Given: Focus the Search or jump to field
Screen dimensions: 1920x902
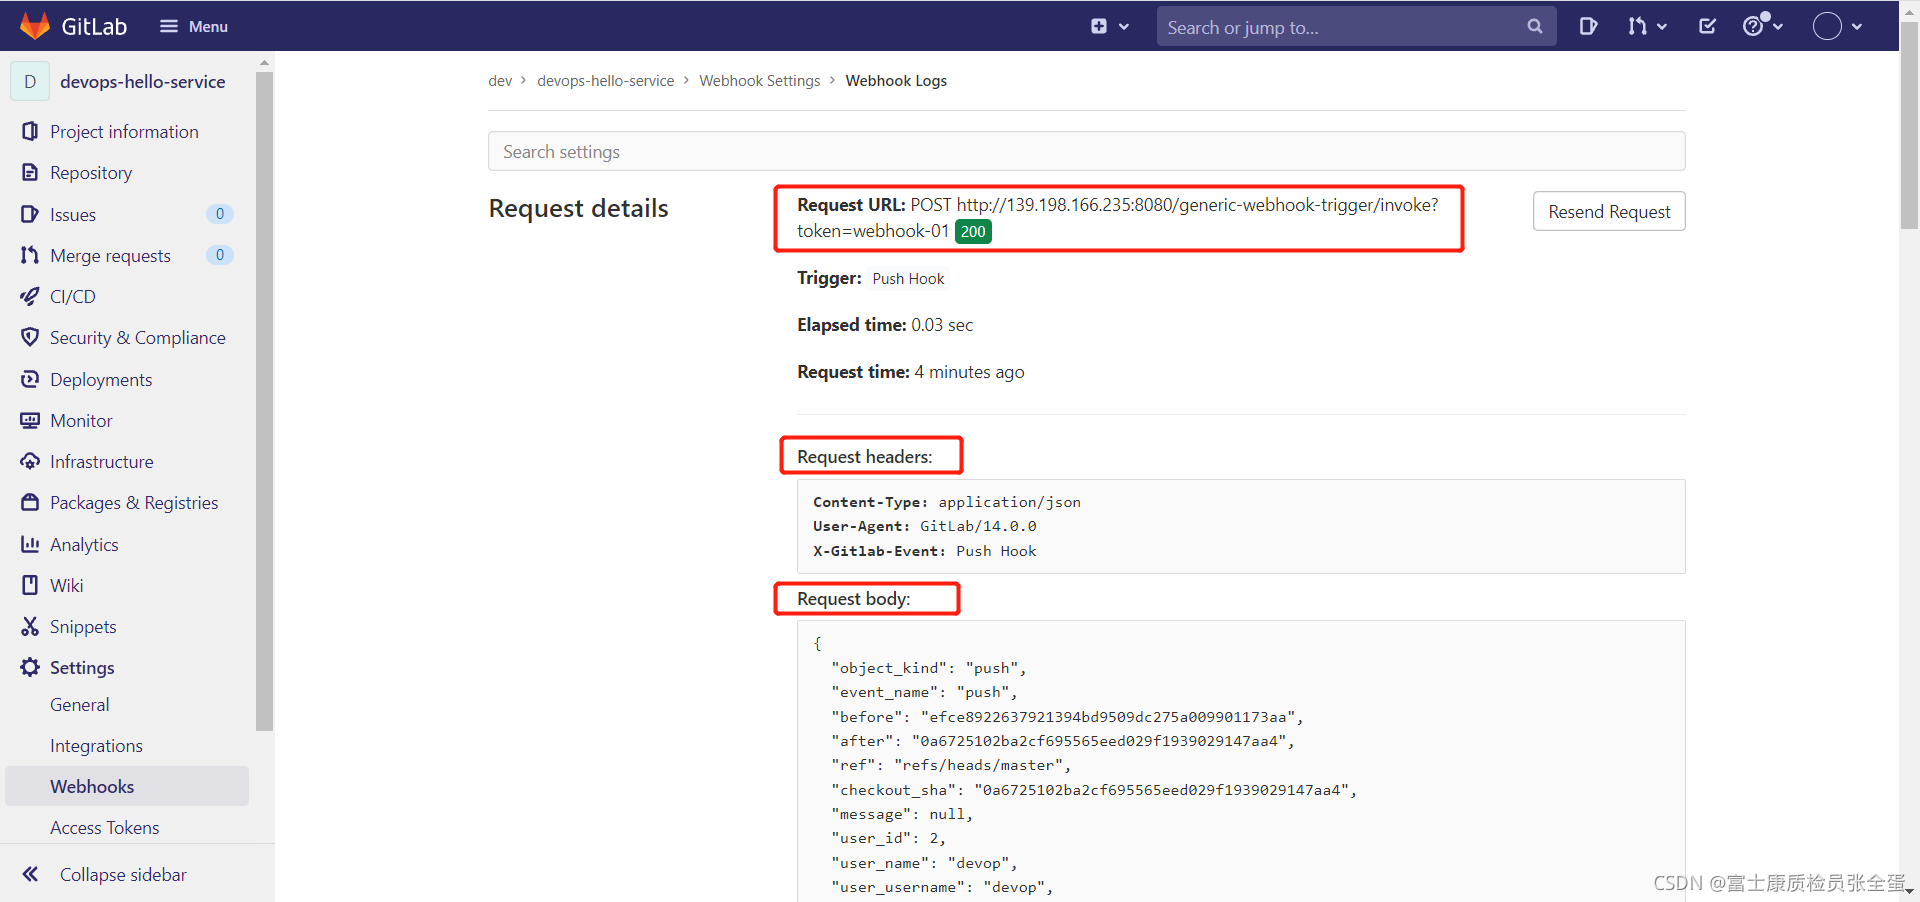Looking at the screenshot, I should click(x=1356, y=27).
